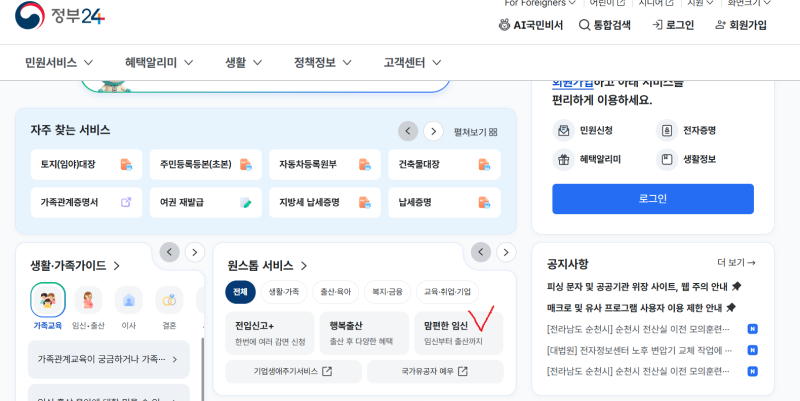Expand the 고객센터 menu
Screen dimensions: 800x401
pyautogui.click(x=412, y=63)
